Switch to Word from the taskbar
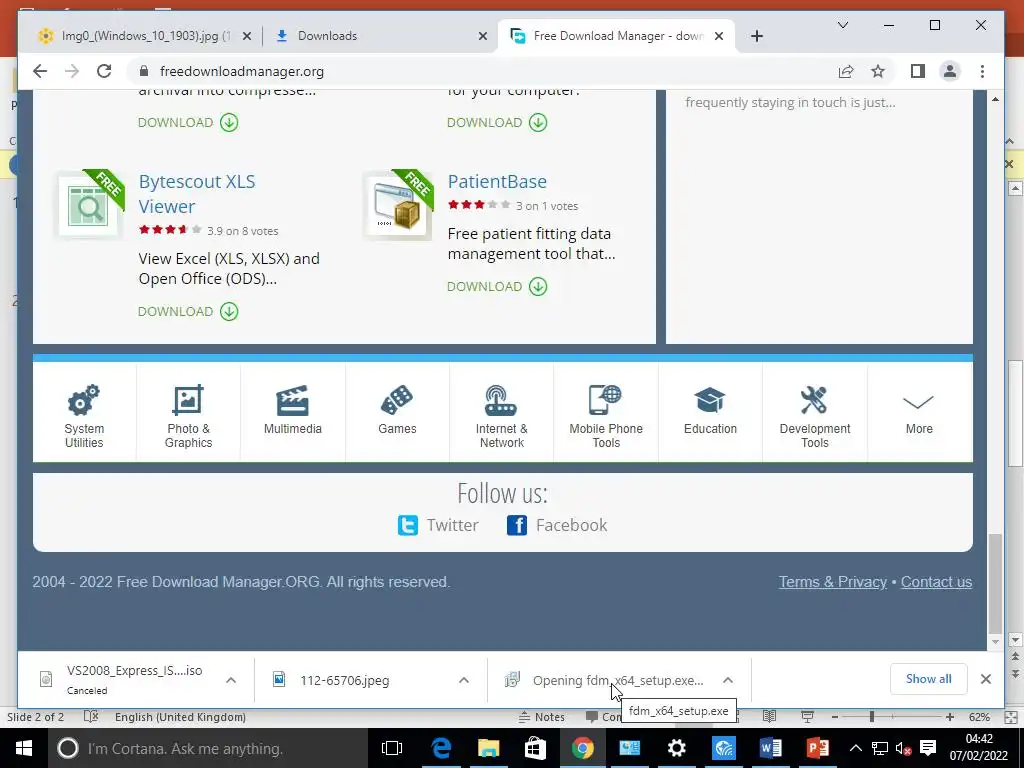The image size is (1024, 768). 771,748
